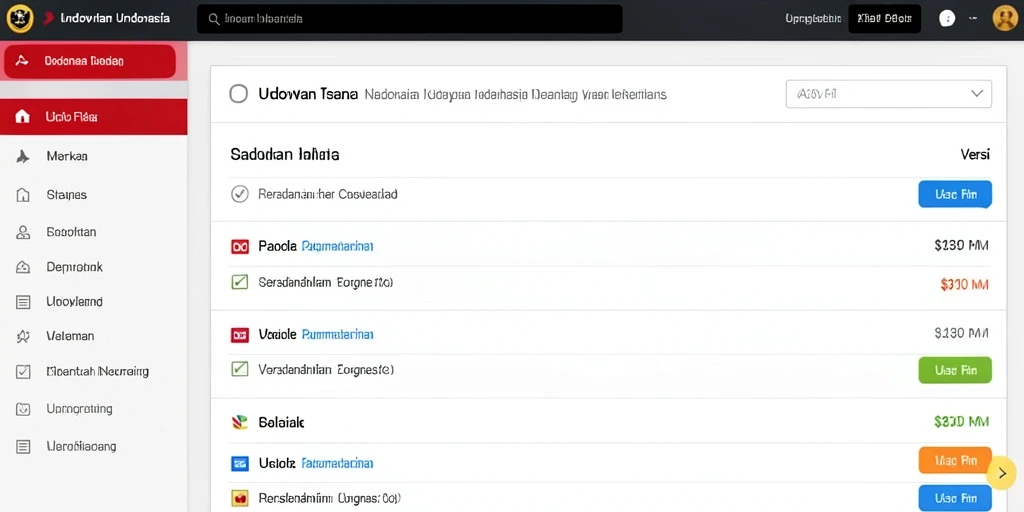Click the star icon beside Velaman

pos(23,336)
